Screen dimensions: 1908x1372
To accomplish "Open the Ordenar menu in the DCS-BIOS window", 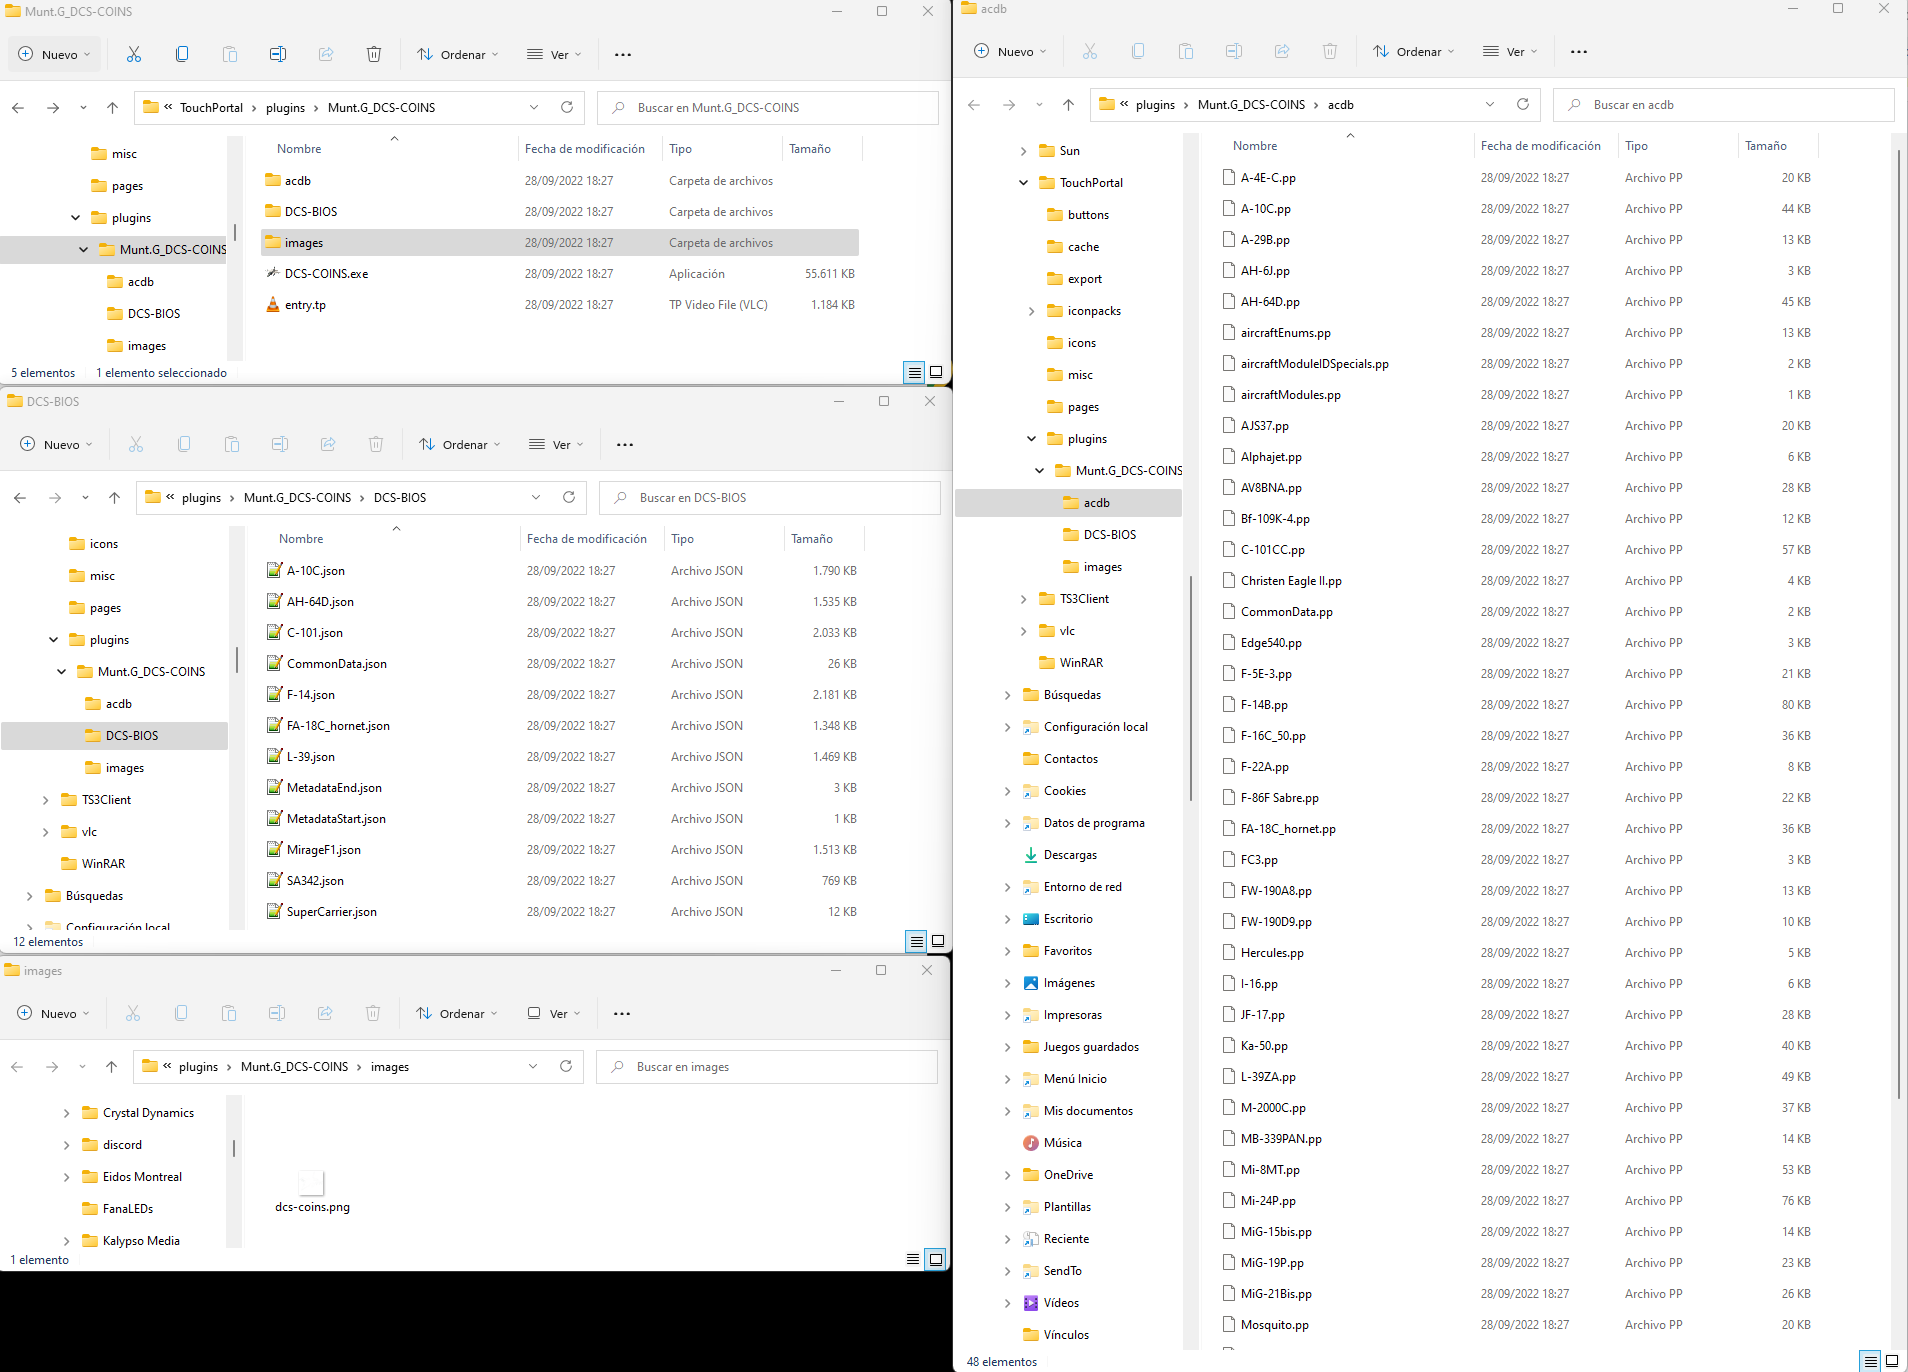I will pyautogui.click(x=460, y=445).
